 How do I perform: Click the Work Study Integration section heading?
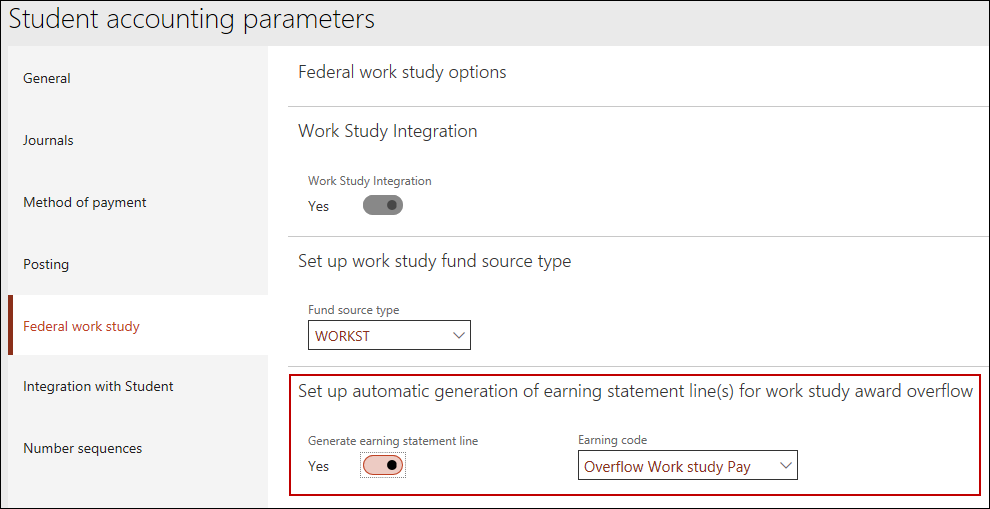(x=387, y=131)
